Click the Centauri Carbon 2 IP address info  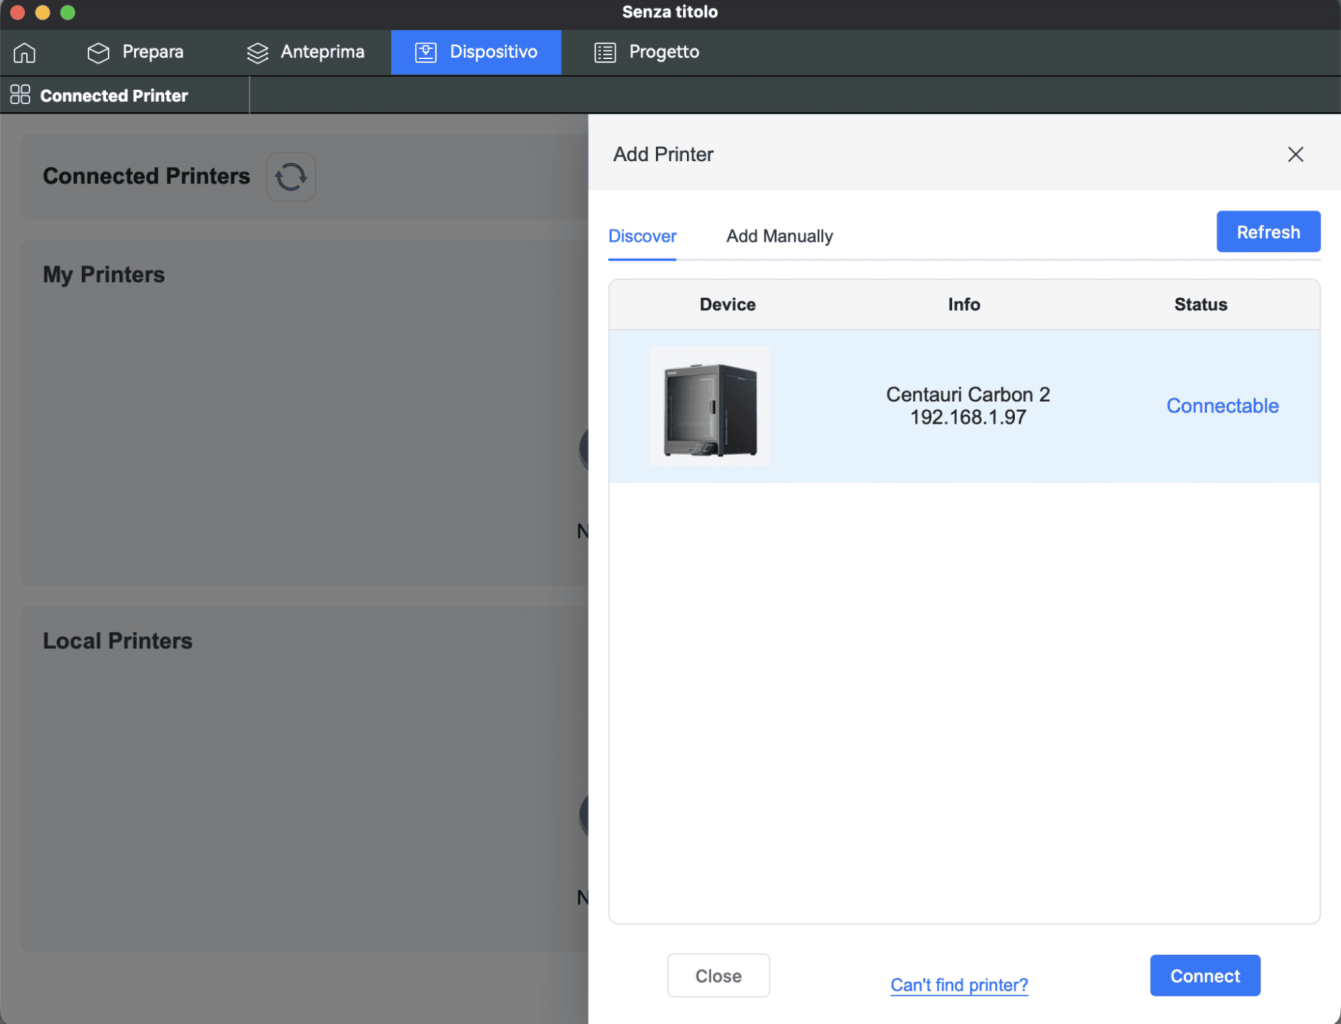coord(967,418)
